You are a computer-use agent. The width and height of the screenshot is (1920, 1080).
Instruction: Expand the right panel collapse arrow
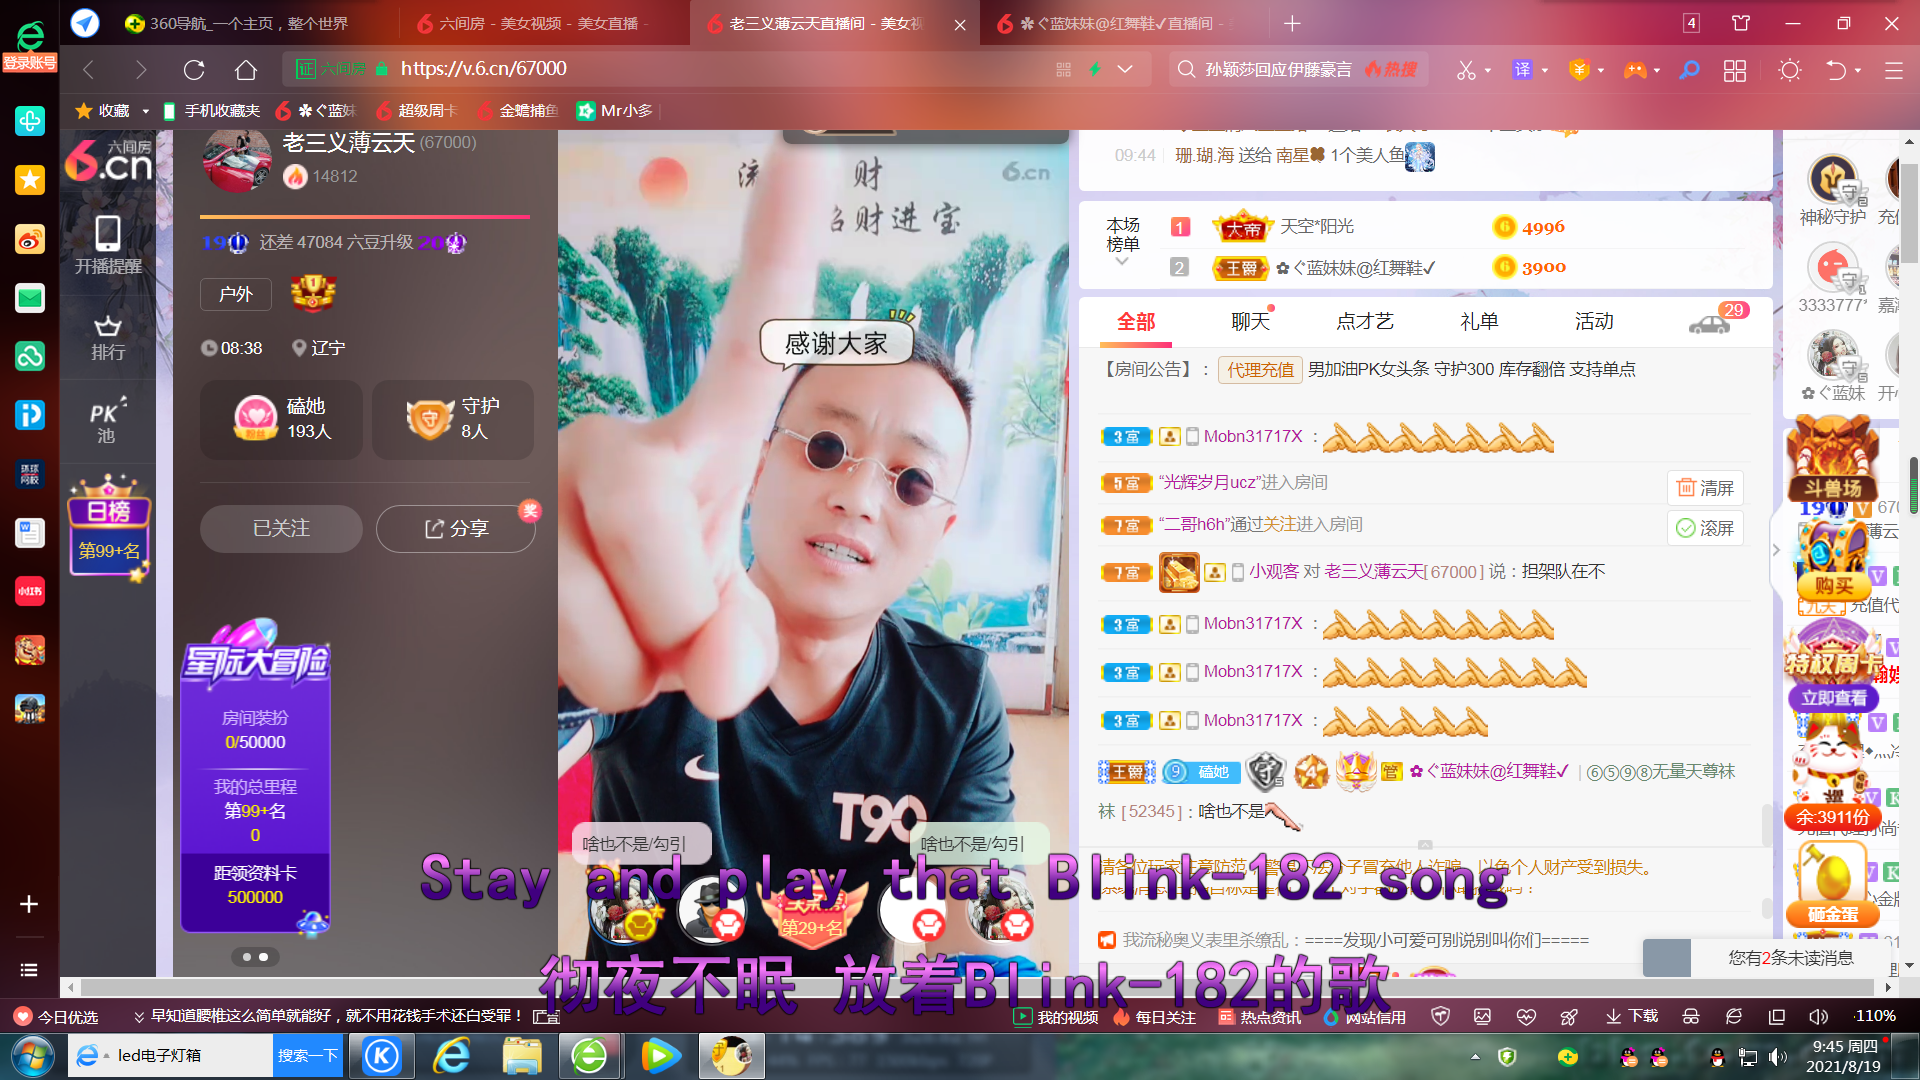(1776, 550)
